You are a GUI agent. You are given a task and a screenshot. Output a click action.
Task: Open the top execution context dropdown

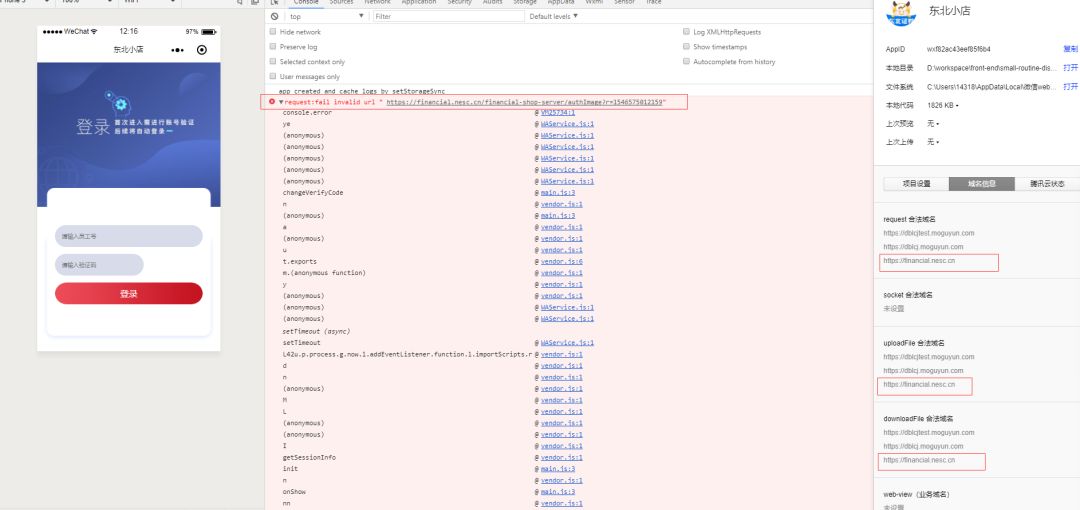(x=327, y=16)
